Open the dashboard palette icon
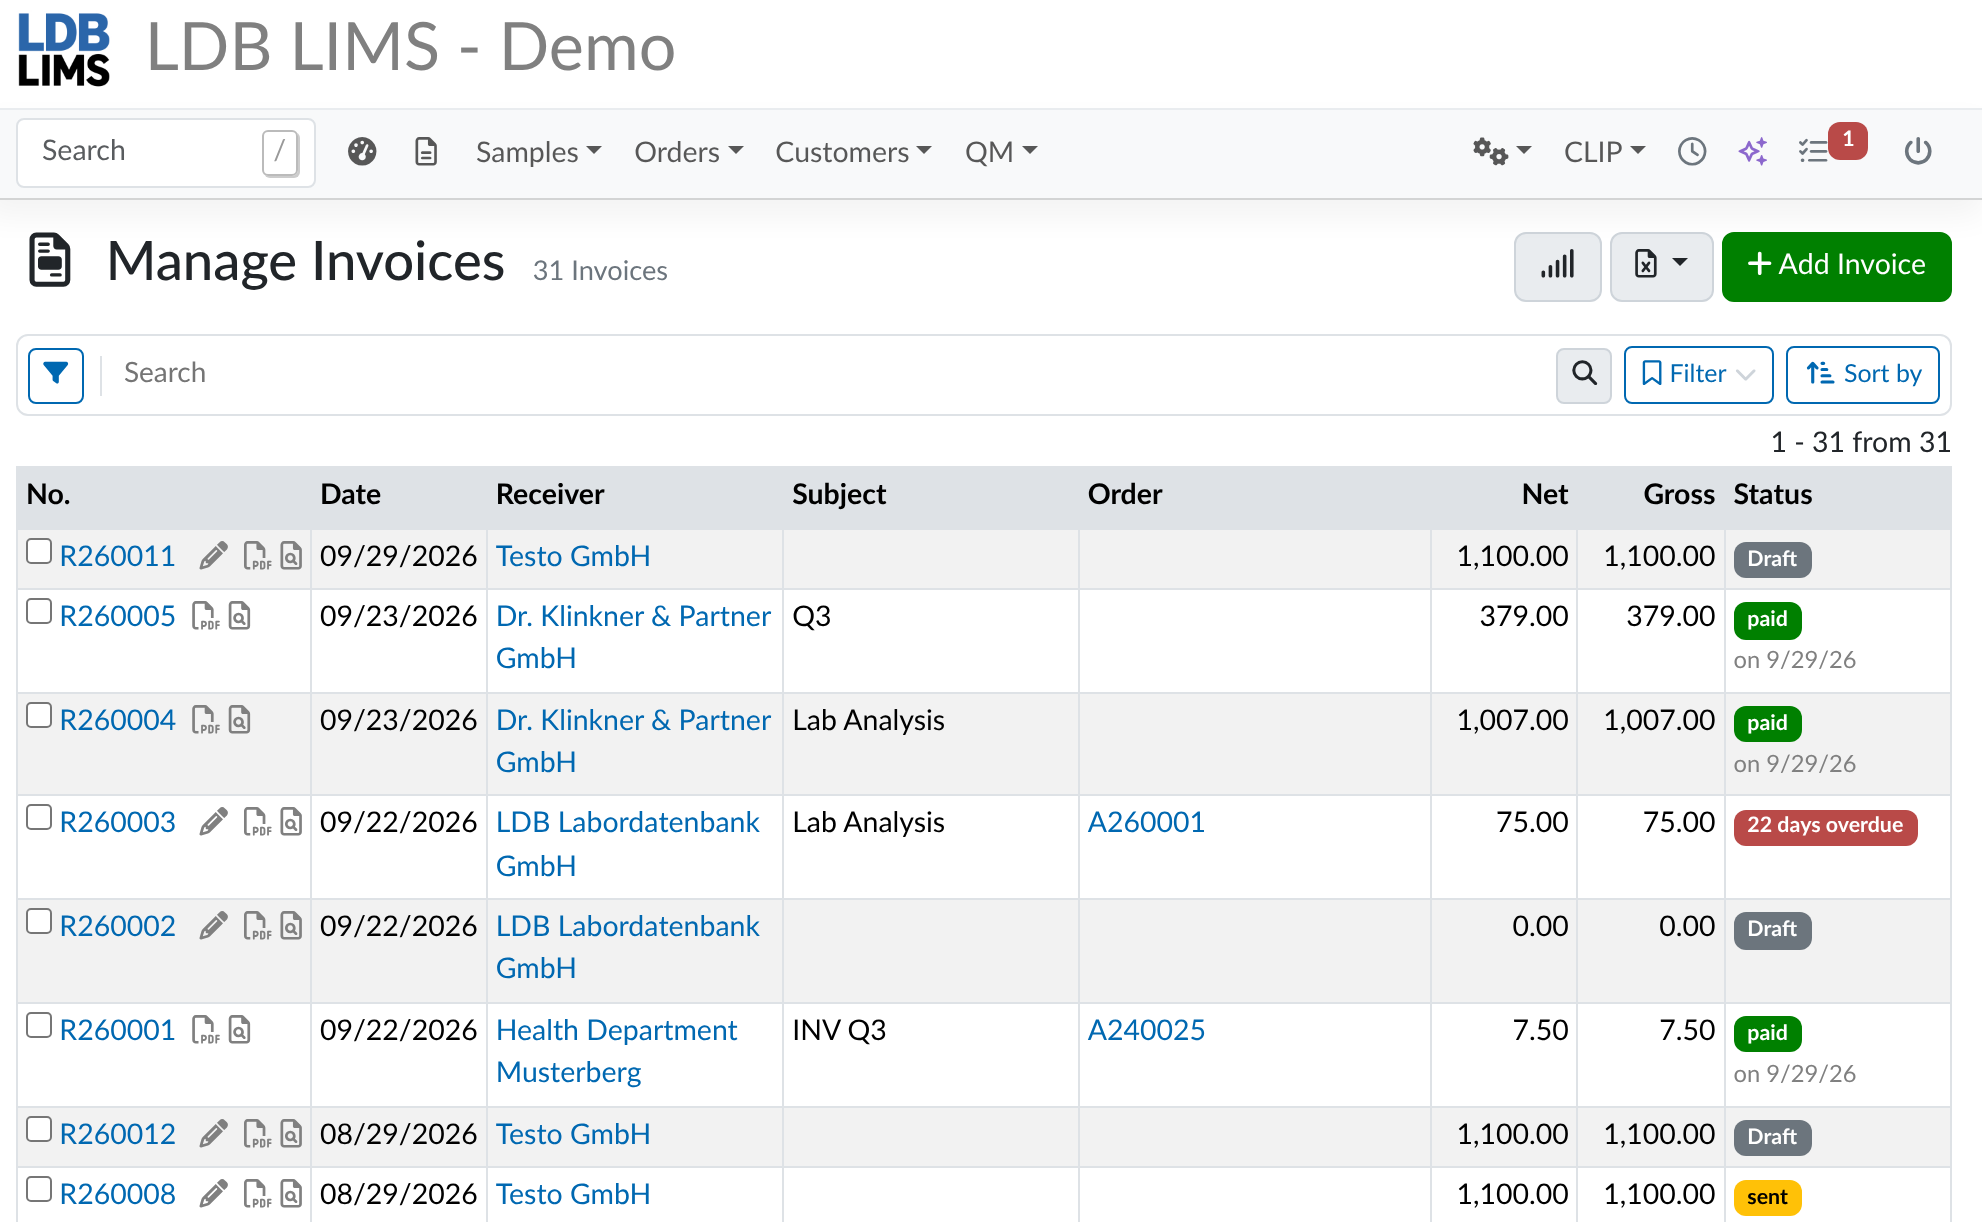The height and width of the screenshot is (1222, 1982). tap(362, 152)
